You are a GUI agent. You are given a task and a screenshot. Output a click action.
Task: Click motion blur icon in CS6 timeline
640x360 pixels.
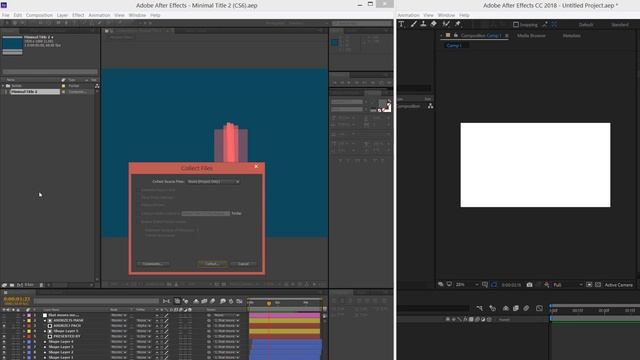tap(213, 301)
